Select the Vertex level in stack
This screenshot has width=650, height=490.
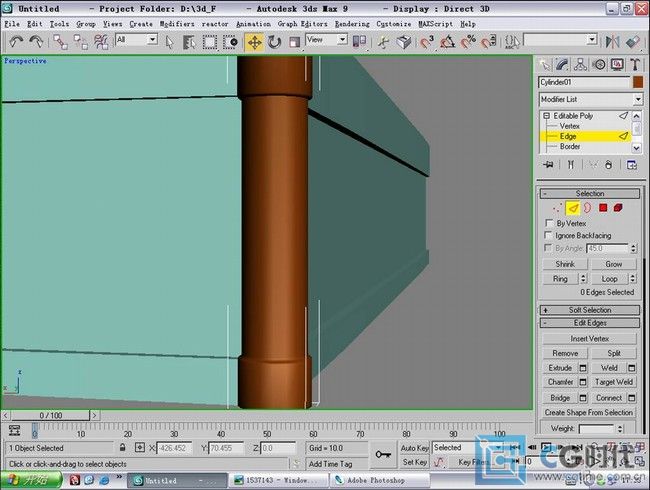point(569,126)
